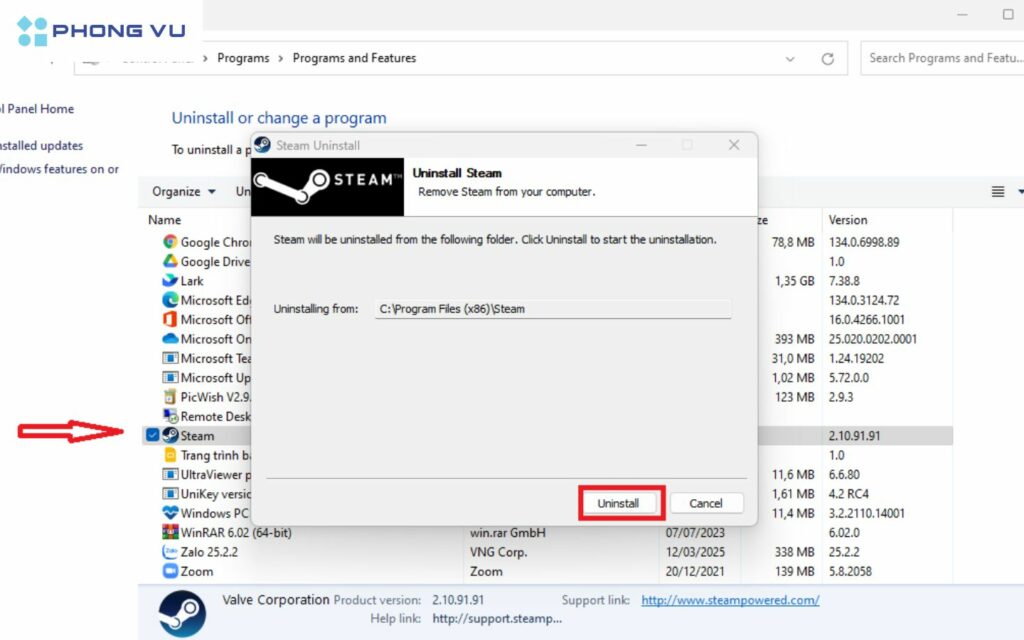
Task: Select the Zoom app icon
Action: [172, 571]
